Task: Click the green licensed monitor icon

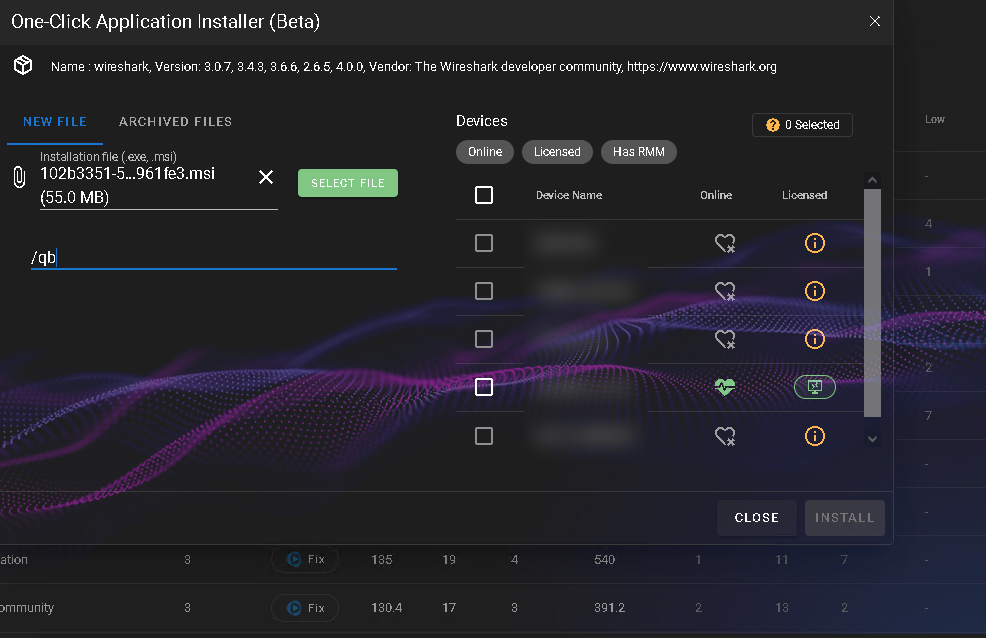Action: click(814, 387)
